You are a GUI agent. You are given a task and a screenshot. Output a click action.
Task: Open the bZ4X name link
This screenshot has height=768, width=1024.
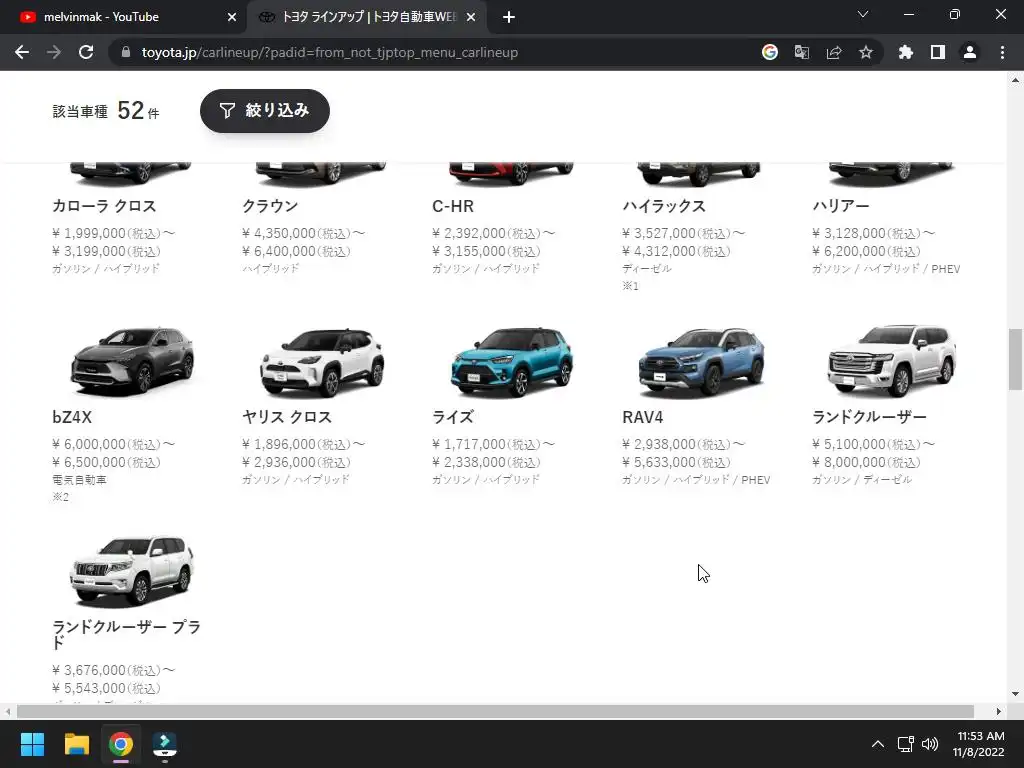(x=72, y=417)
